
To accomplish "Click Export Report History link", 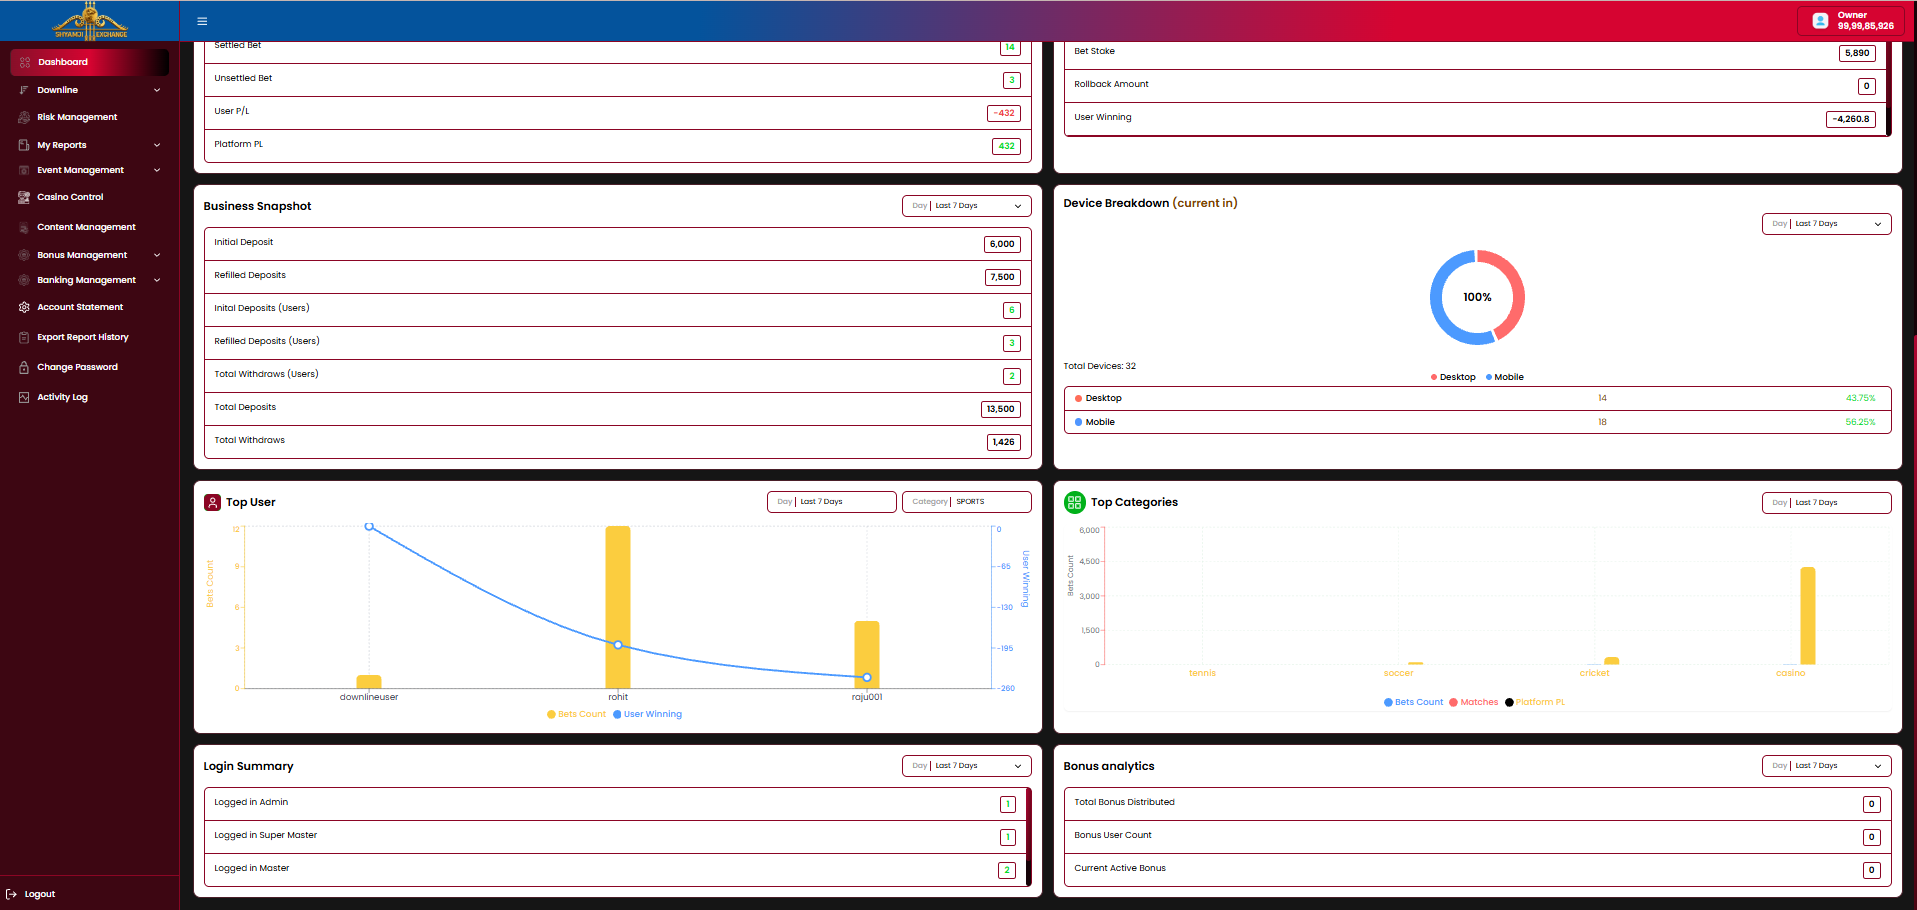I will tap(83, 337).
